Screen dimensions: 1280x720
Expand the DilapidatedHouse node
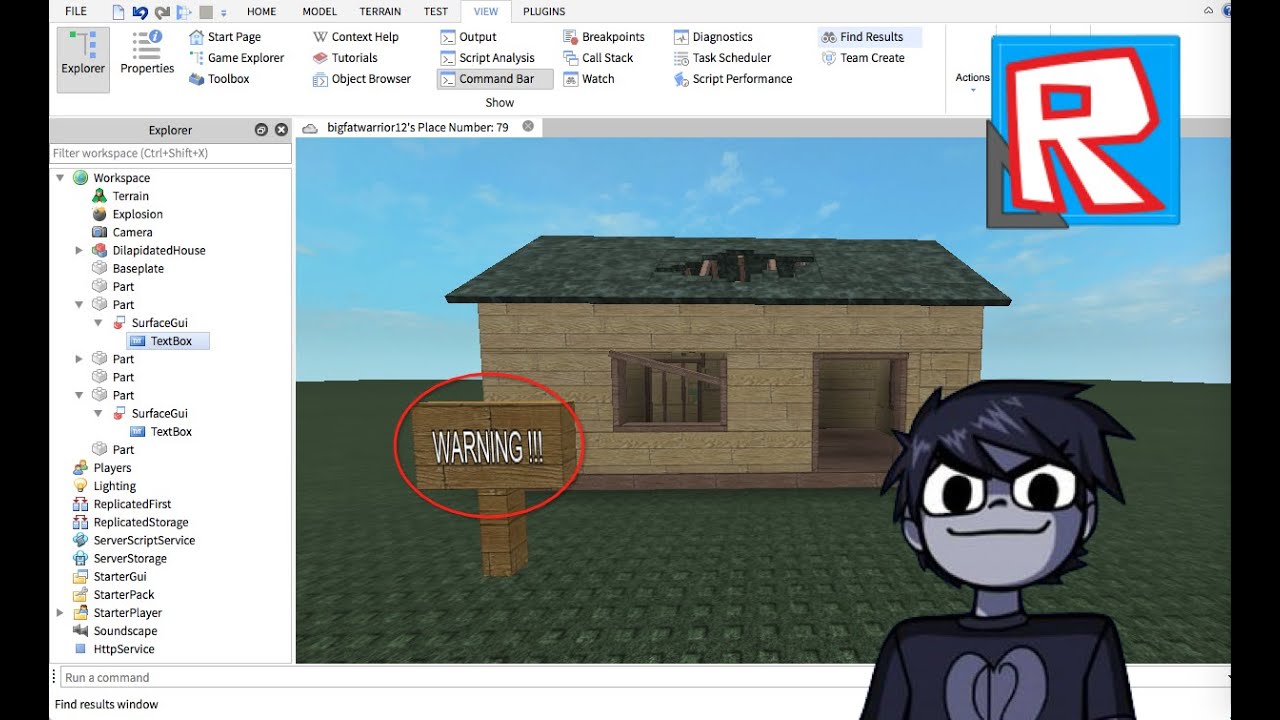point(79,250)
